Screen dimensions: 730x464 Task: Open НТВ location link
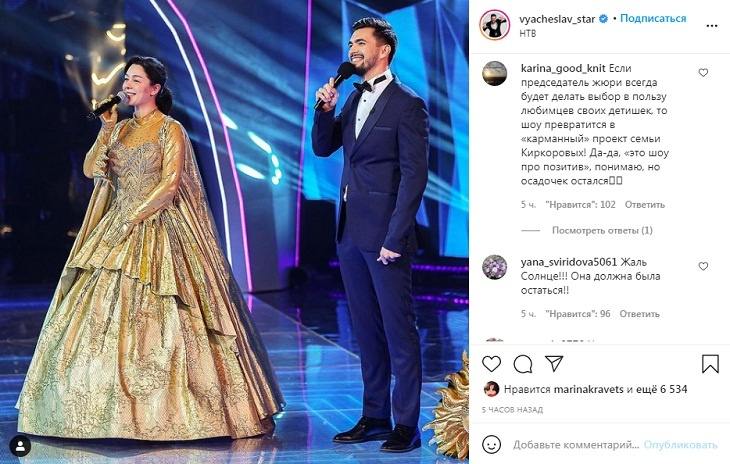[x=528, y=34]
